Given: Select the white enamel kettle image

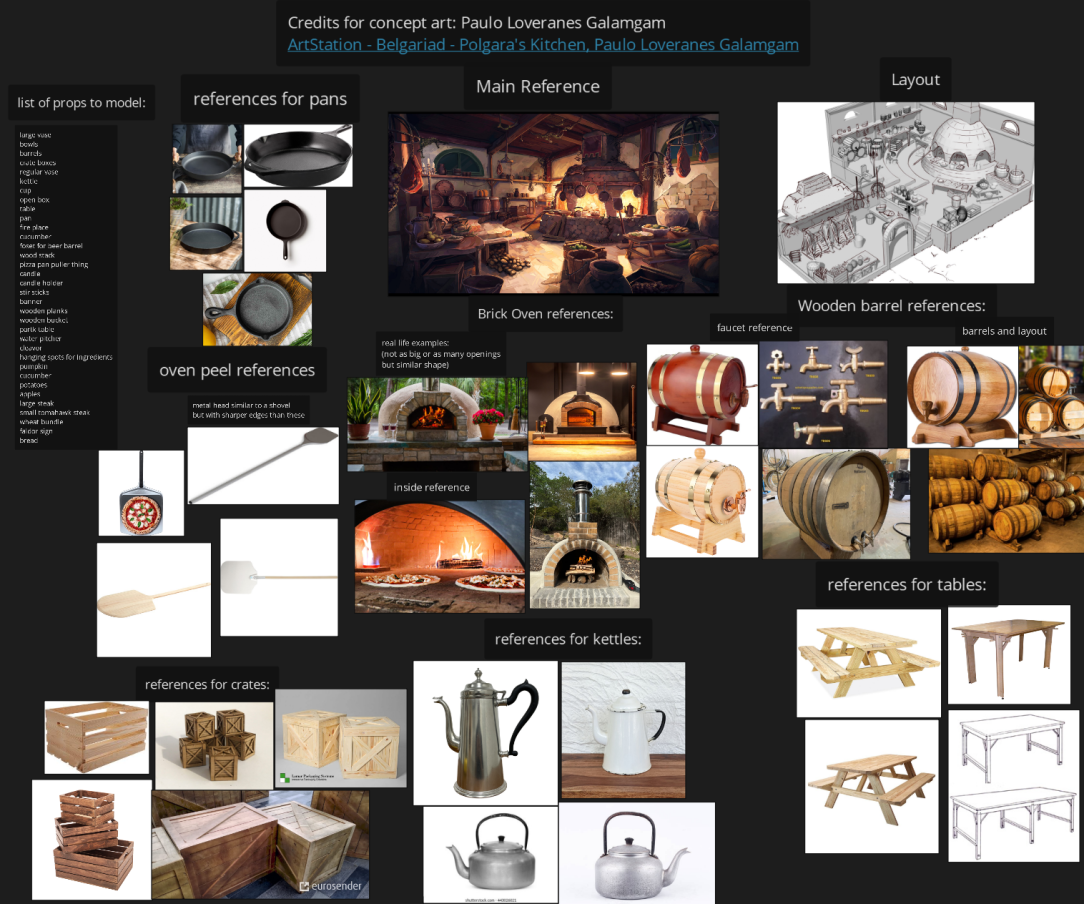Looking at the screenshot, I should (624, 731).
